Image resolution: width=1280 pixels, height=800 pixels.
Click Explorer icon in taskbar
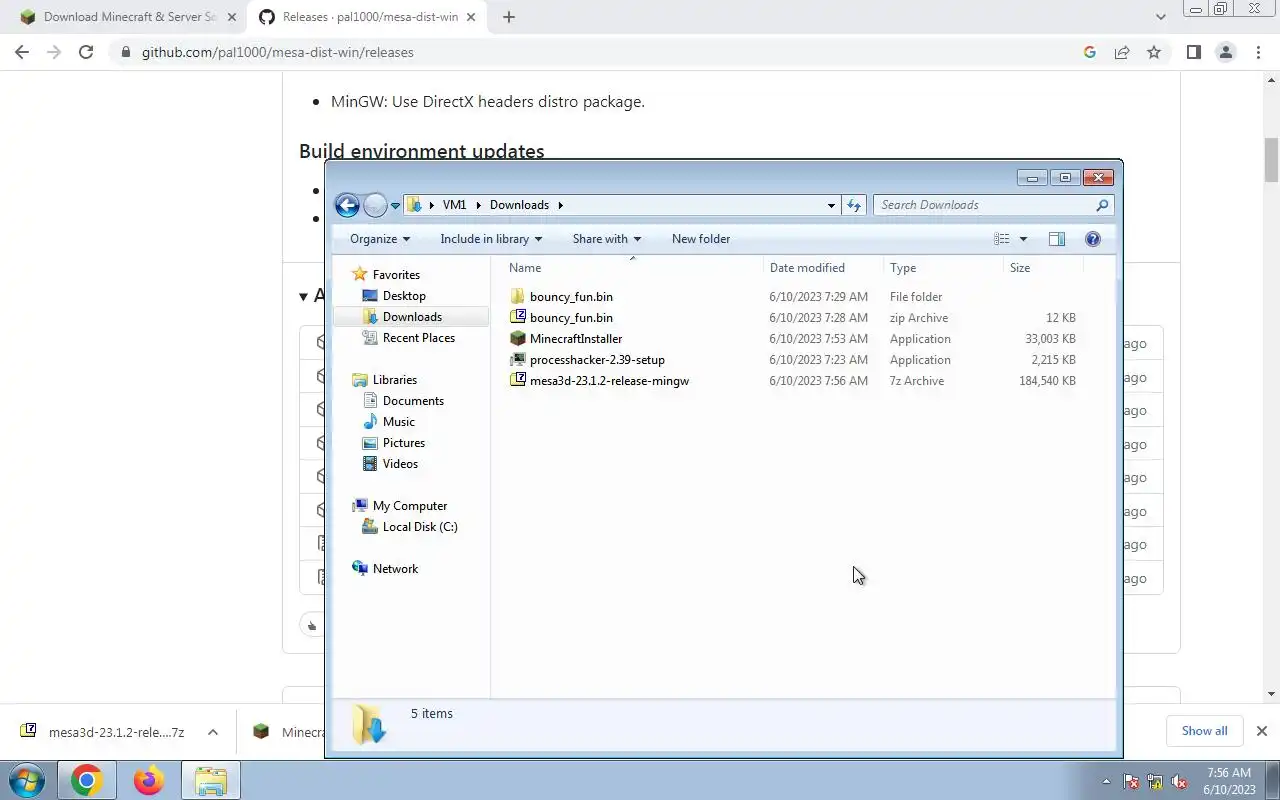211,781
